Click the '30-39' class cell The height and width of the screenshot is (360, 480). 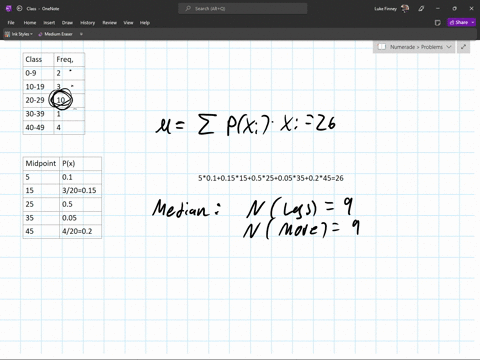pos(38,114)
